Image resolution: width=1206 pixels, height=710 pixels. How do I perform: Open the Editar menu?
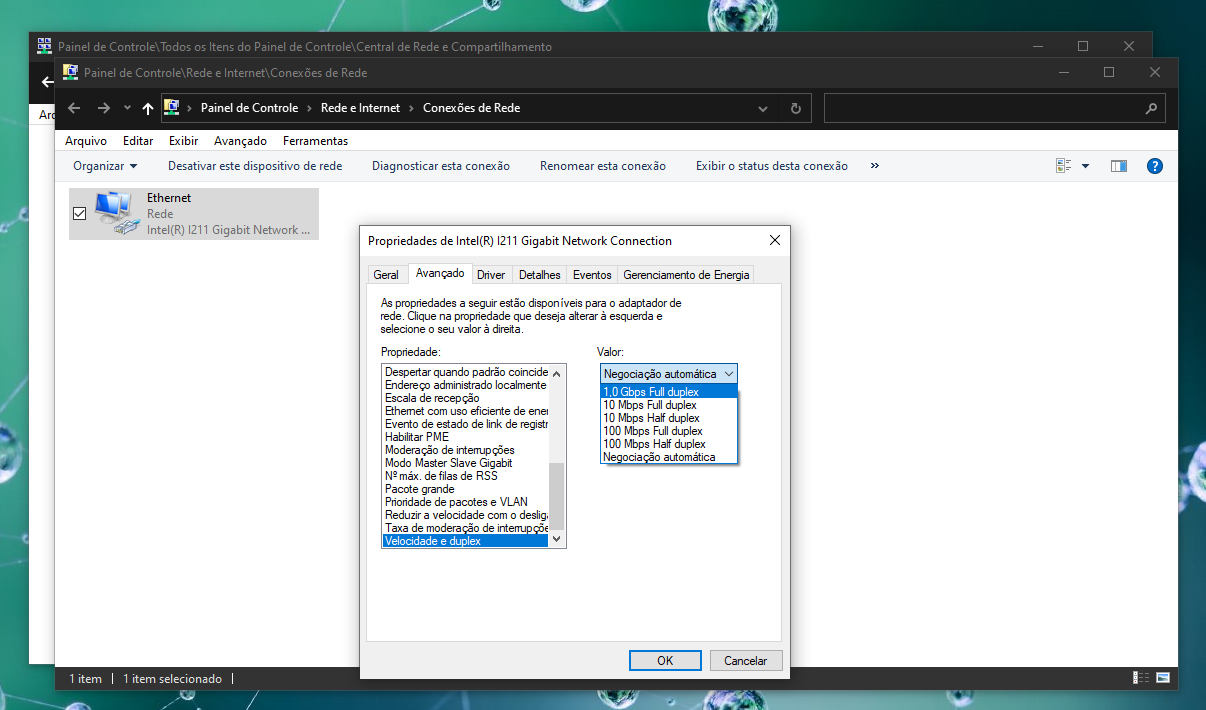(138, 141)
